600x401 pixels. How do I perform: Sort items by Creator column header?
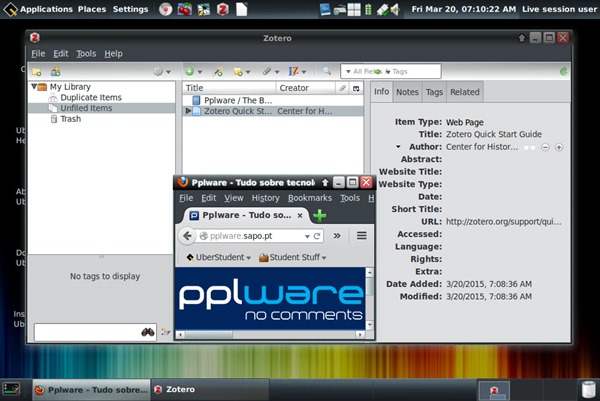[305, 88]
